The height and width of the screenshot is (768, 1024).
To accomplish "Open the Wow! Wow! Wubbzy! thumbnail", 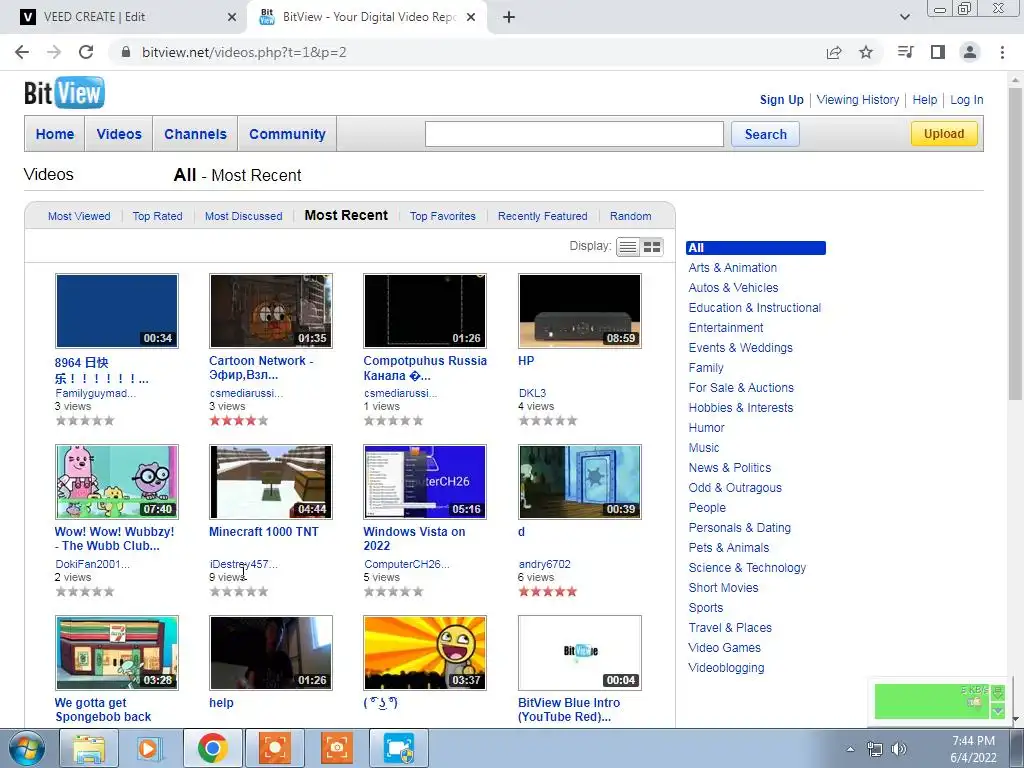I will coord(117,482).
